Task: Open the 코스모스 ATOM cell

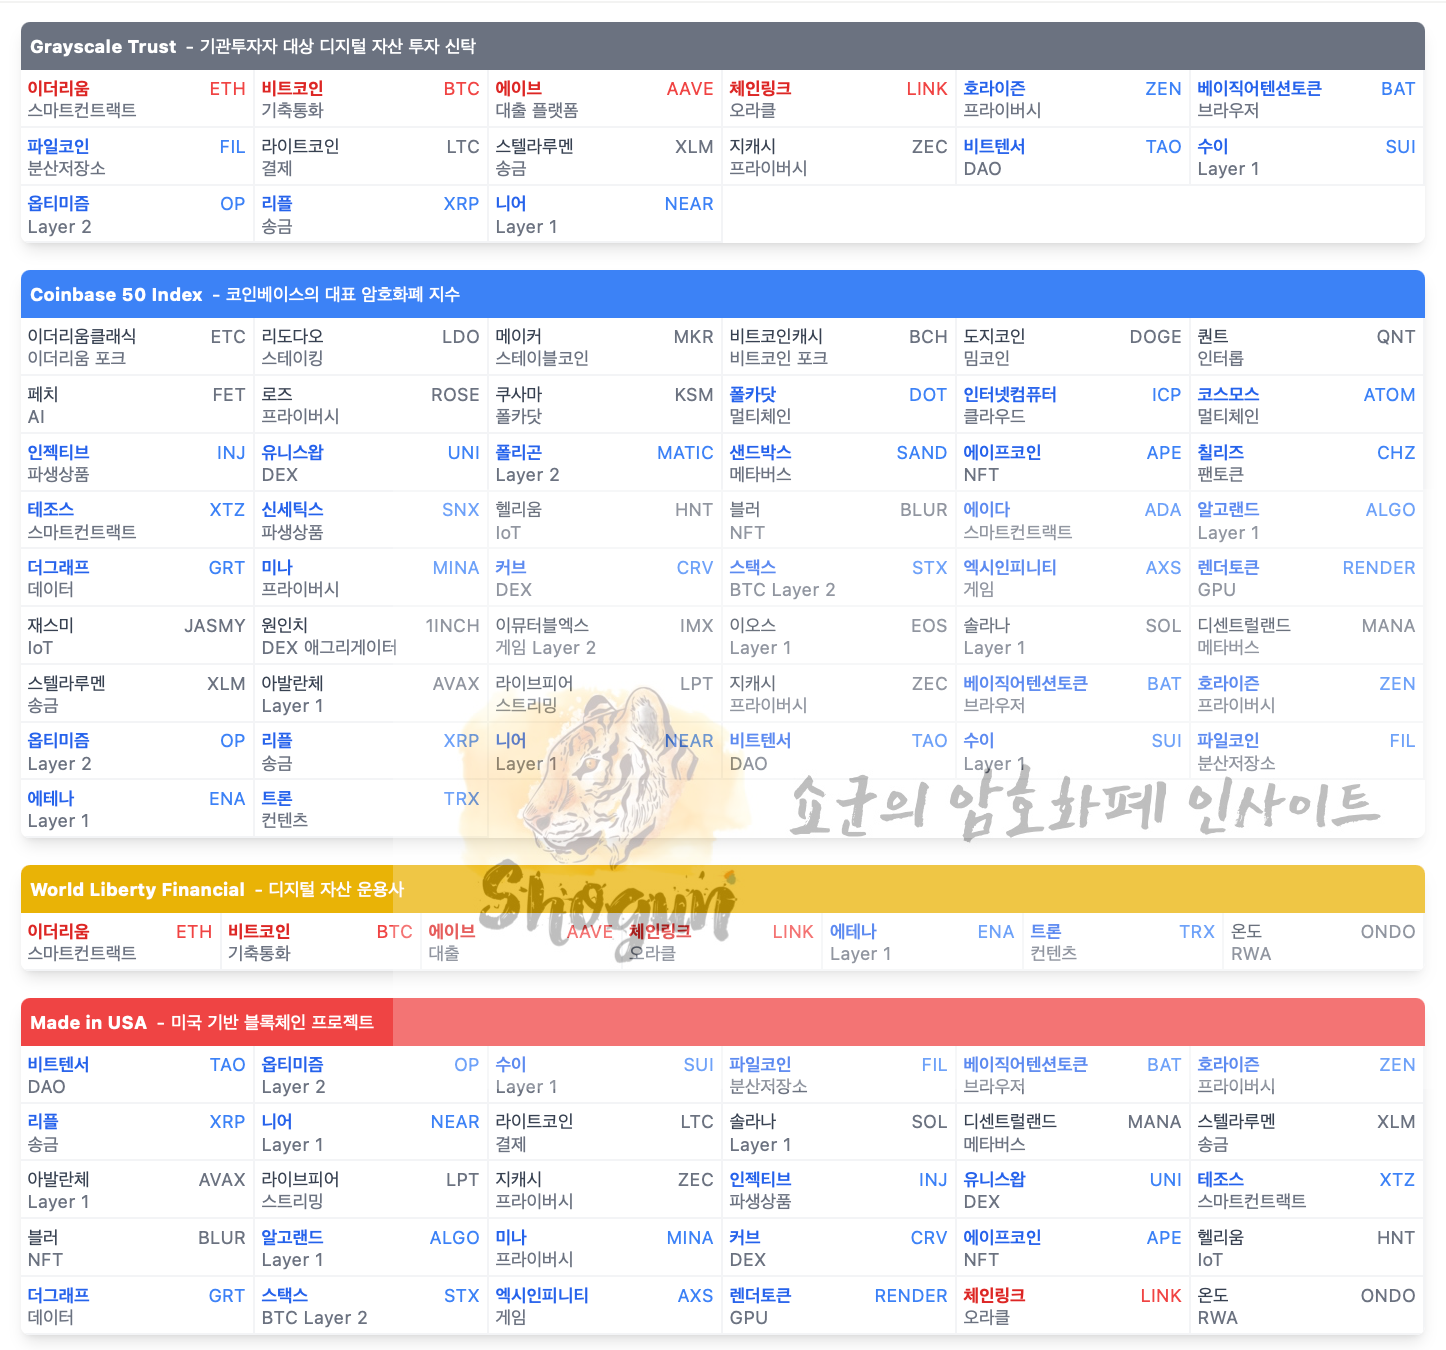Action: [1307, 405]
